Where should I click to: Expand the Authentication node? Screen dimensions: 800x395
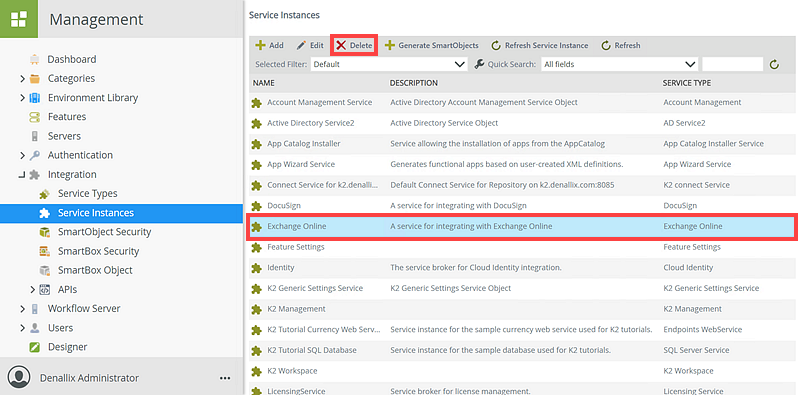22,155
